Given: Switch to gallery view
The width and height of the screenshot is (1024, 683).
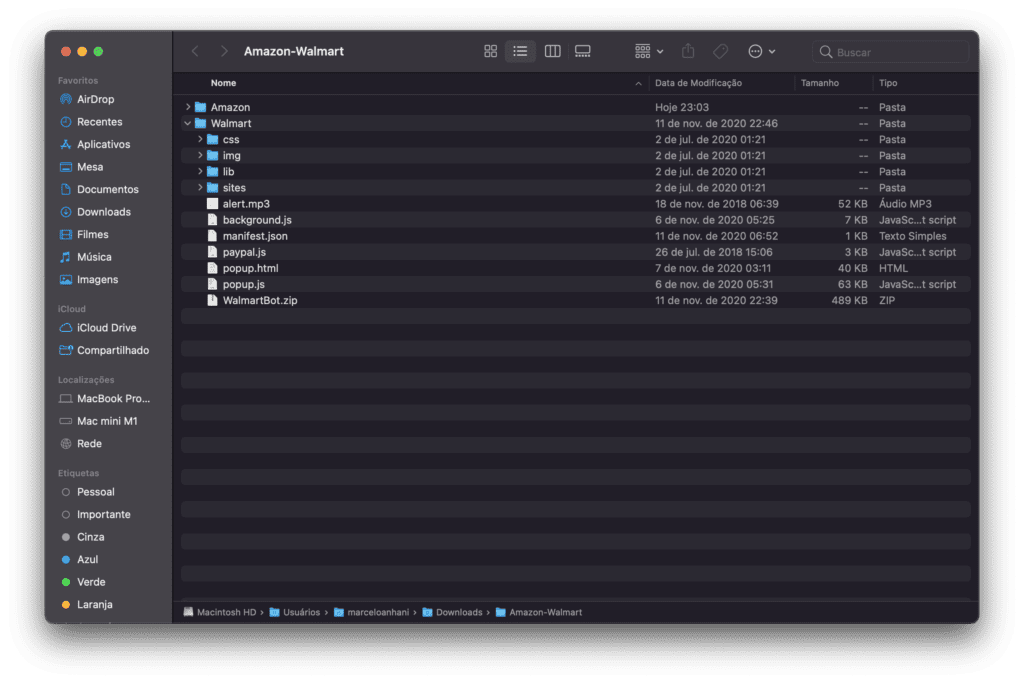Looking at the screenshot, I should point(583,51).
